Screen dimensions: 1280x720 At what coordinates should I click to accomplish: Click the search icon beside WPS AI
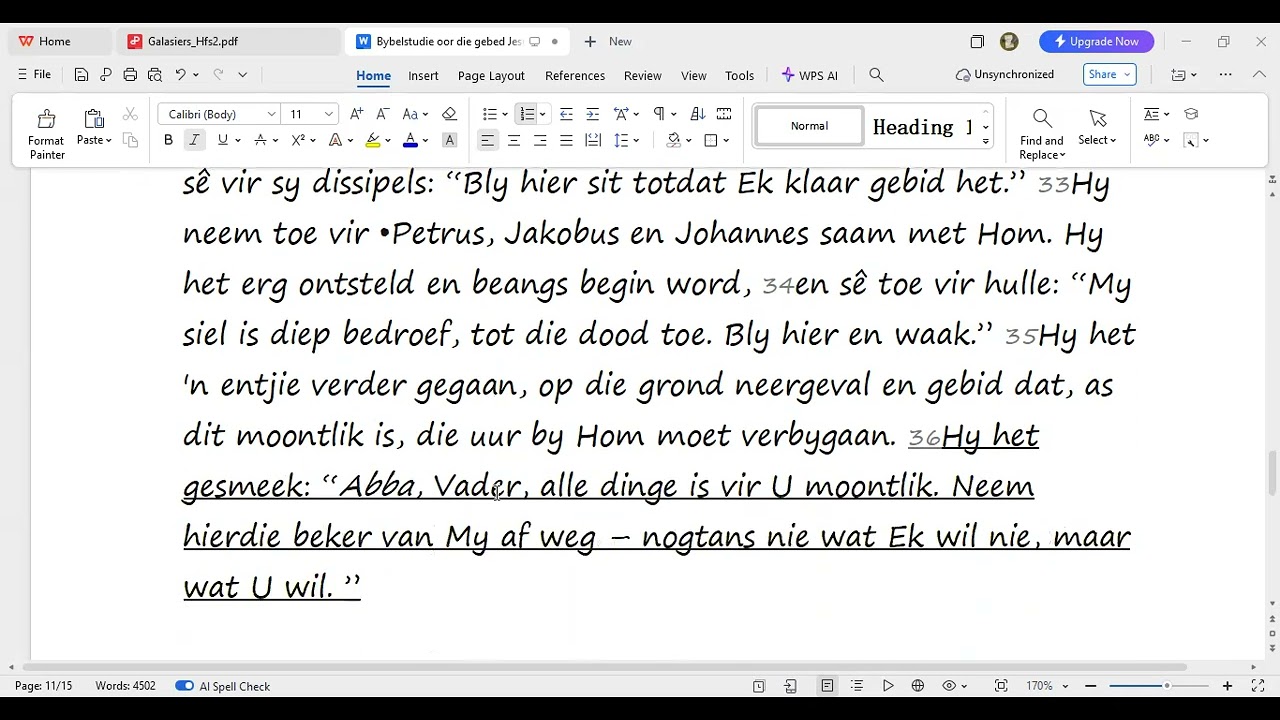[876, 75]
